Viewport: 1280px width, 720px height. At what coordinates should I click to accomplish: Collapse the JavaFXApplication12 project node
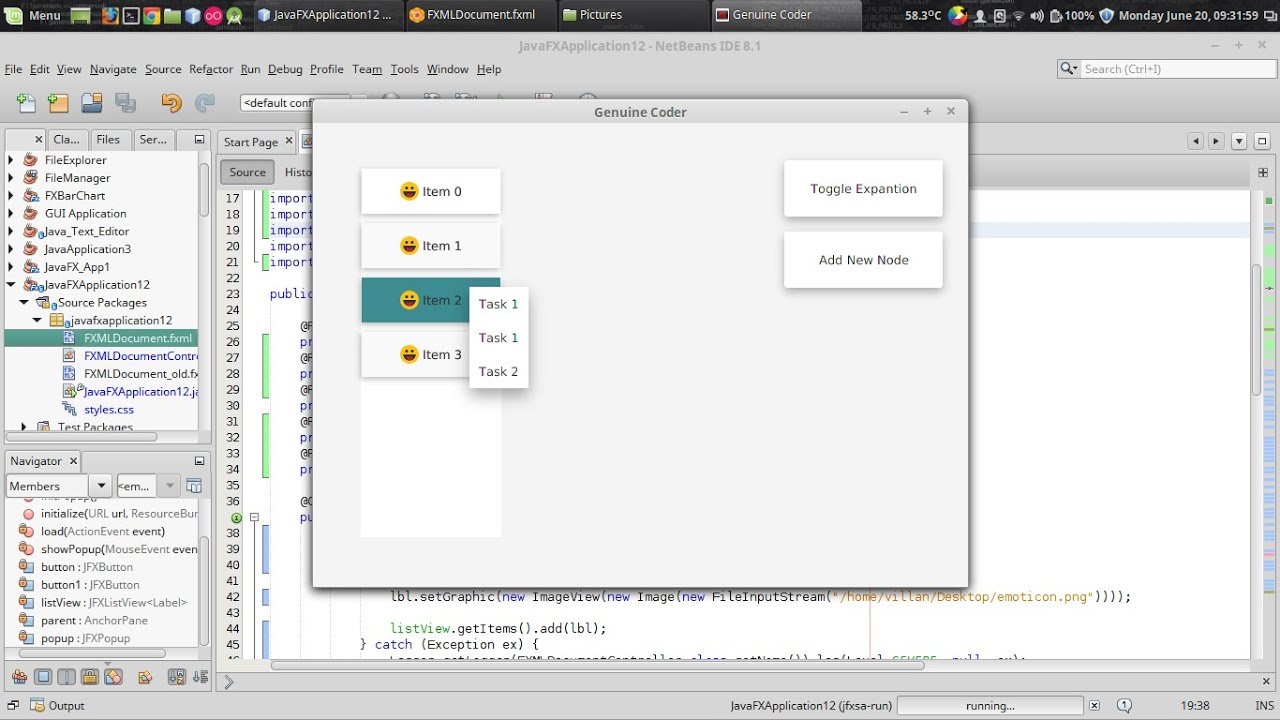(11, 285)
